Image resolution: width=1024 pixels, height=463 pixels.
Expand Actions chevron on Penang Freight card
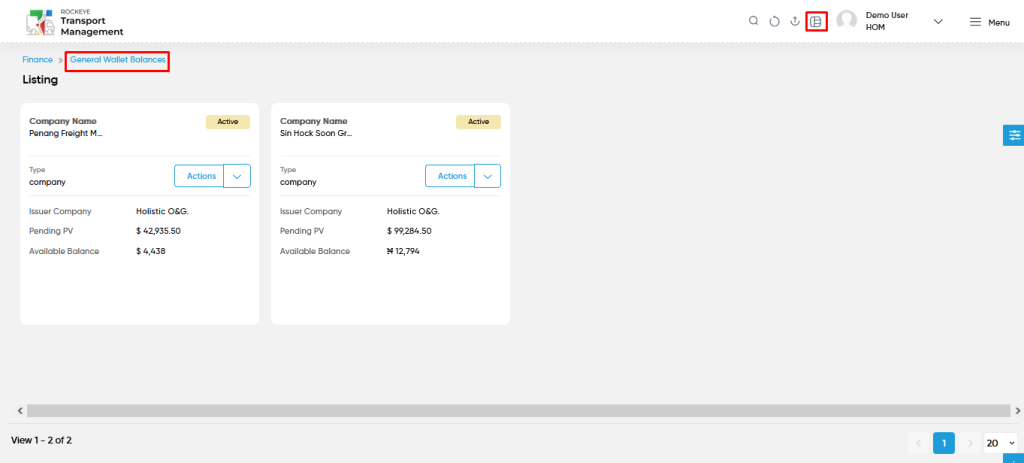coord(237,176)
